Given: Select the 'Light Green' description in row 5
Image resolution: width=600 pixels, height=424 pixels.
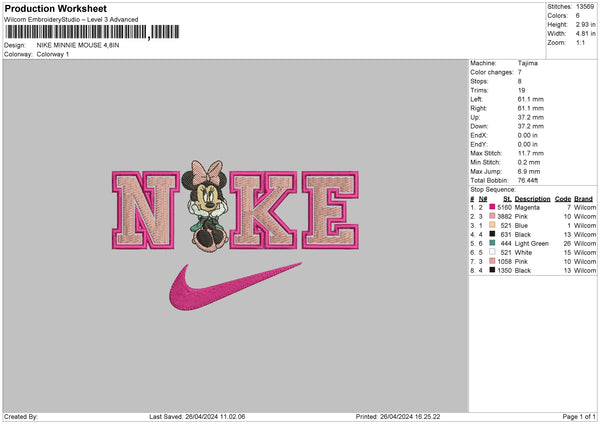Looking at the screenshot, I should (532, 243).
